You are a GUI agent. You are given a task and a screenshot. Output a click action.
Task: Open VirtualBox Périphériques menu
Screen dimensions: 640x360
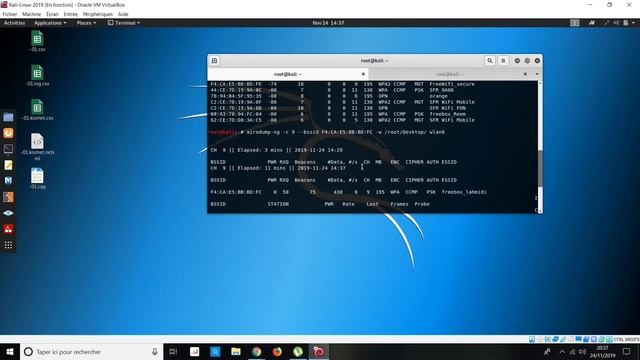tap(98, 14)
